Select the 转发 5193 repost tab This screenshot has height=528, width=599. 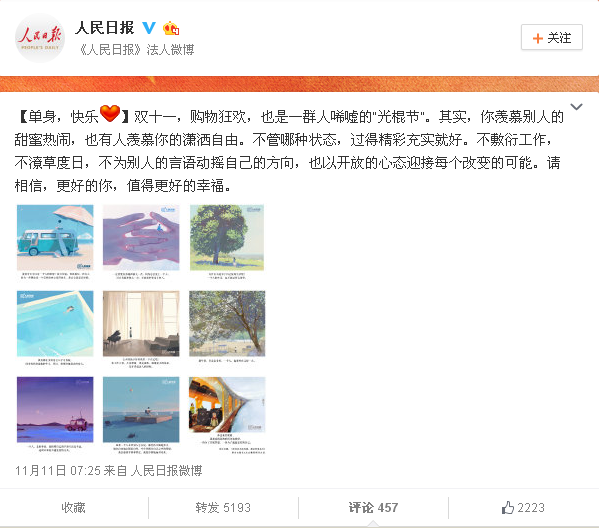pyautogui.click(x=223, y=507)
